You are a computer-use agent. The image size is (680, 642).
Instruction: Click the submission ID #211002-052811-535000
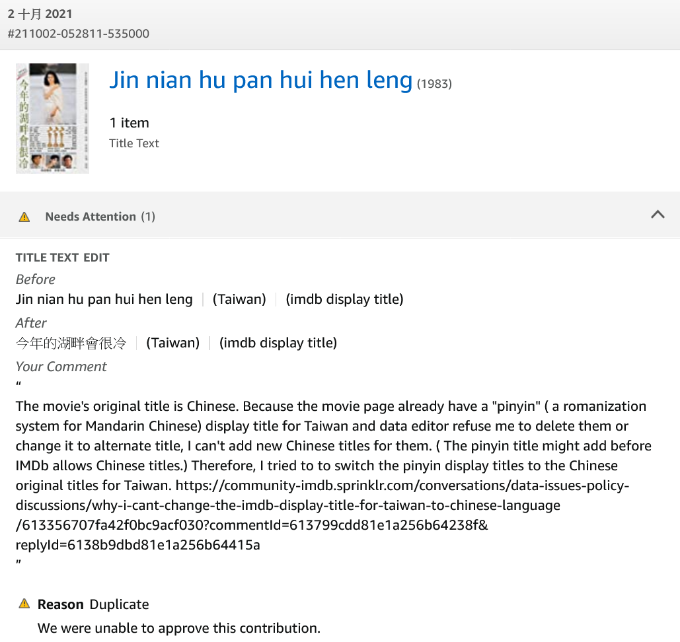coord(78,33)
